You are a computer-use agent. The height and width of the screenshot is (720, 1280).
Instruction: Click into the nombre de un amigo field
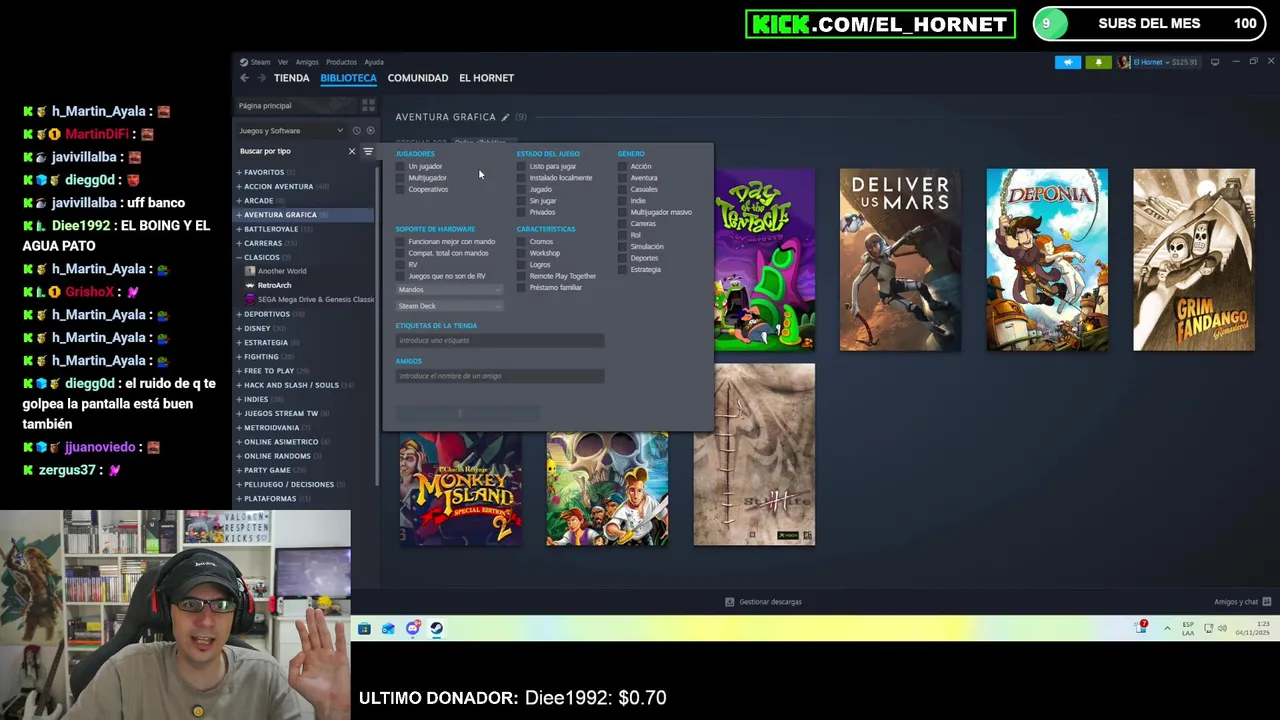point(500,376)
